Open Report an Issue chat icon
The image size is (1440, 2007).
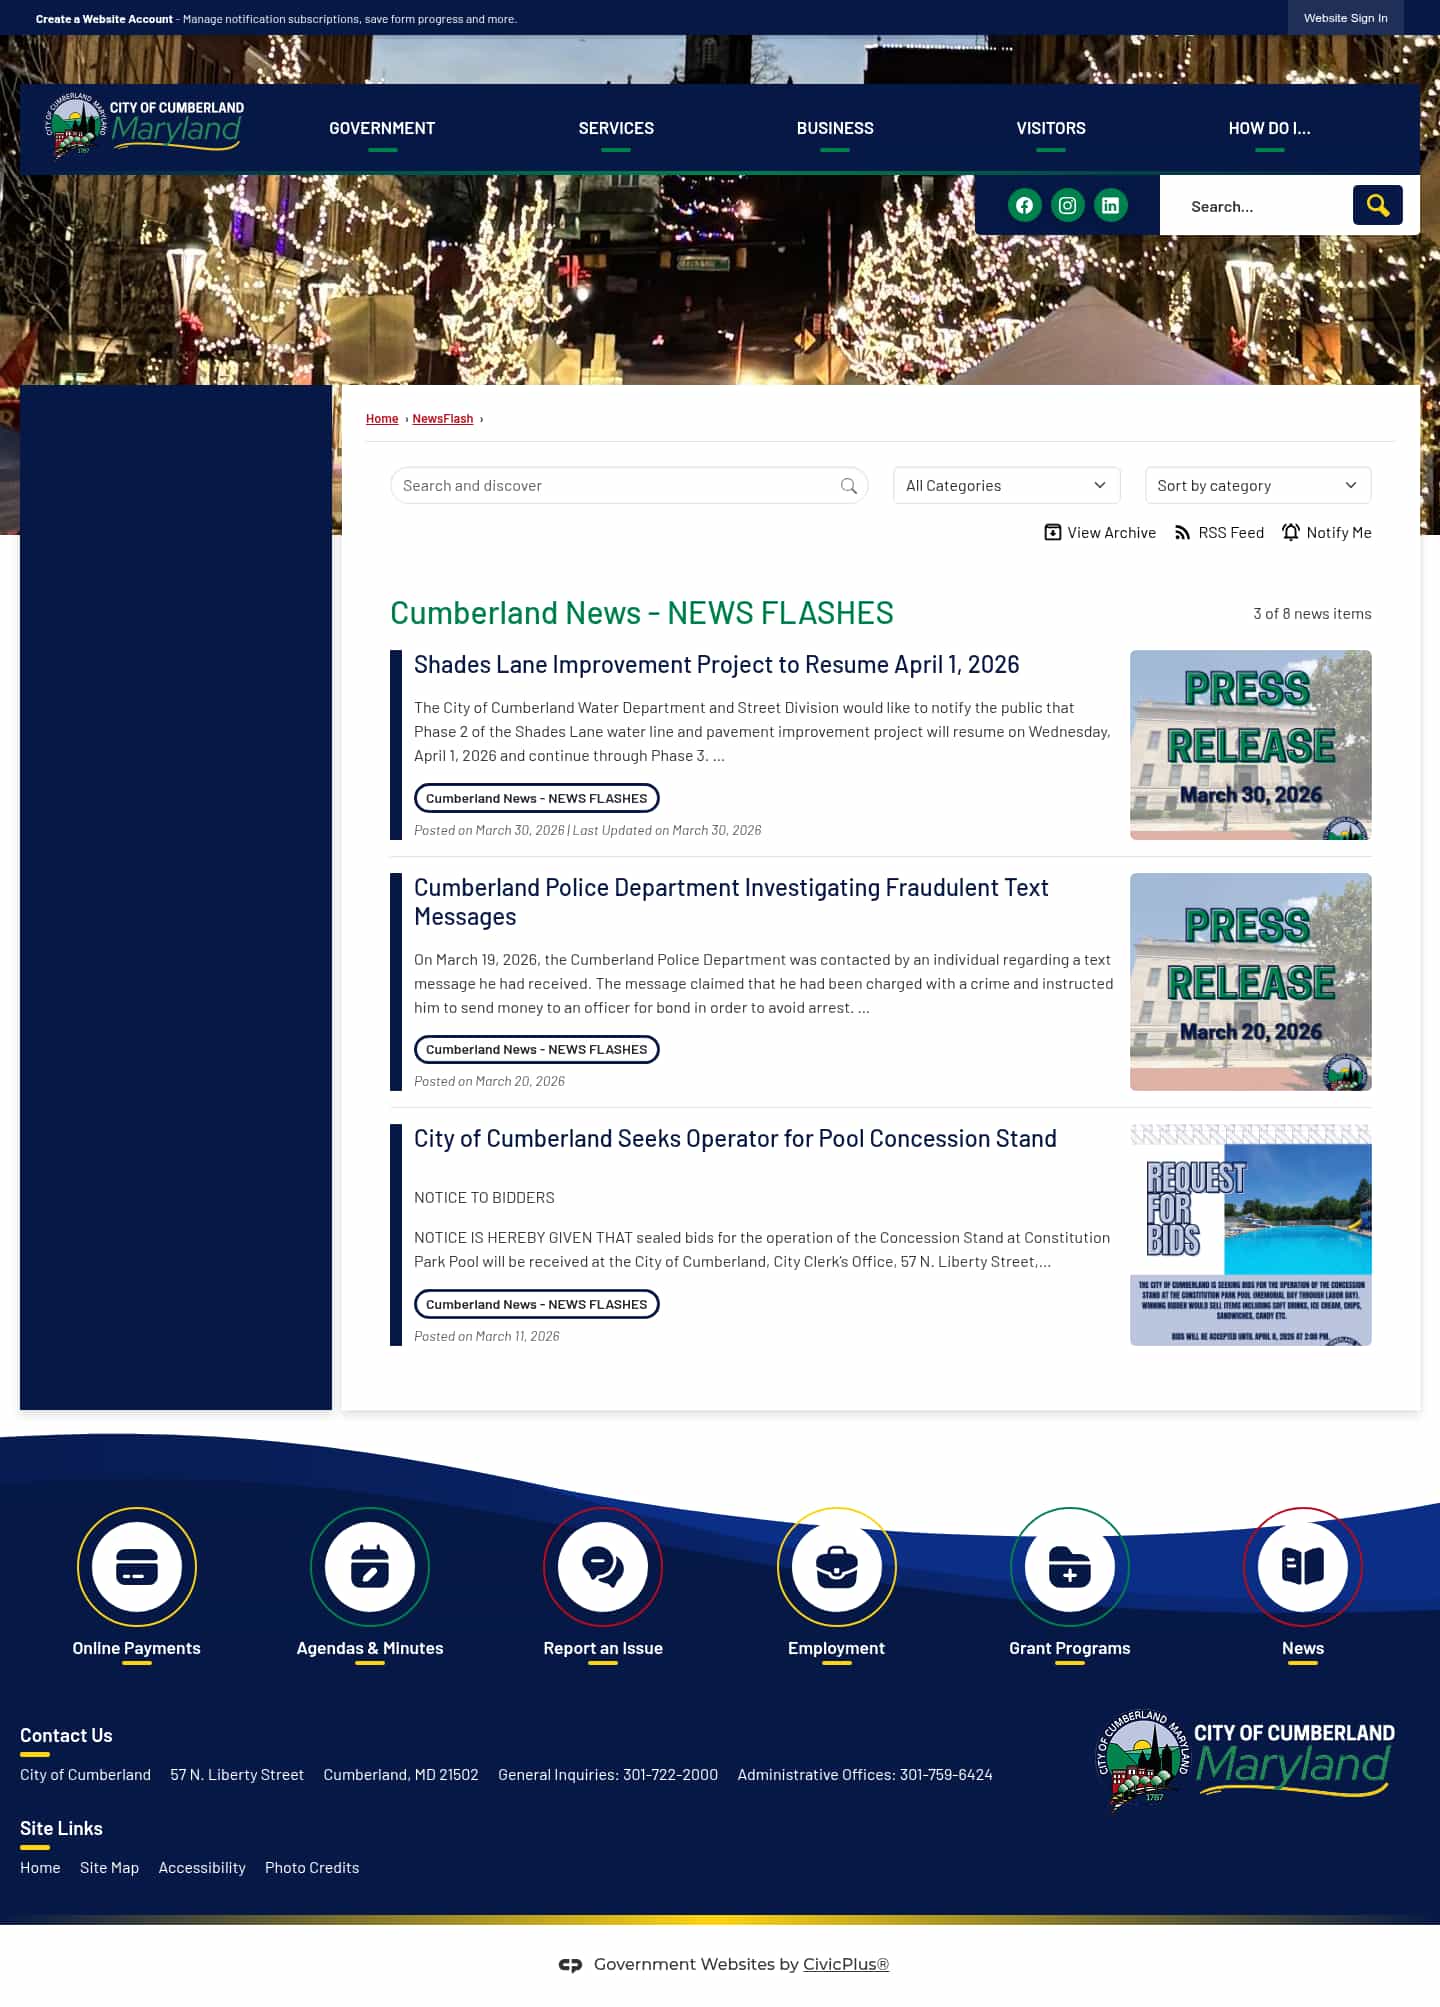(603, 1566)
